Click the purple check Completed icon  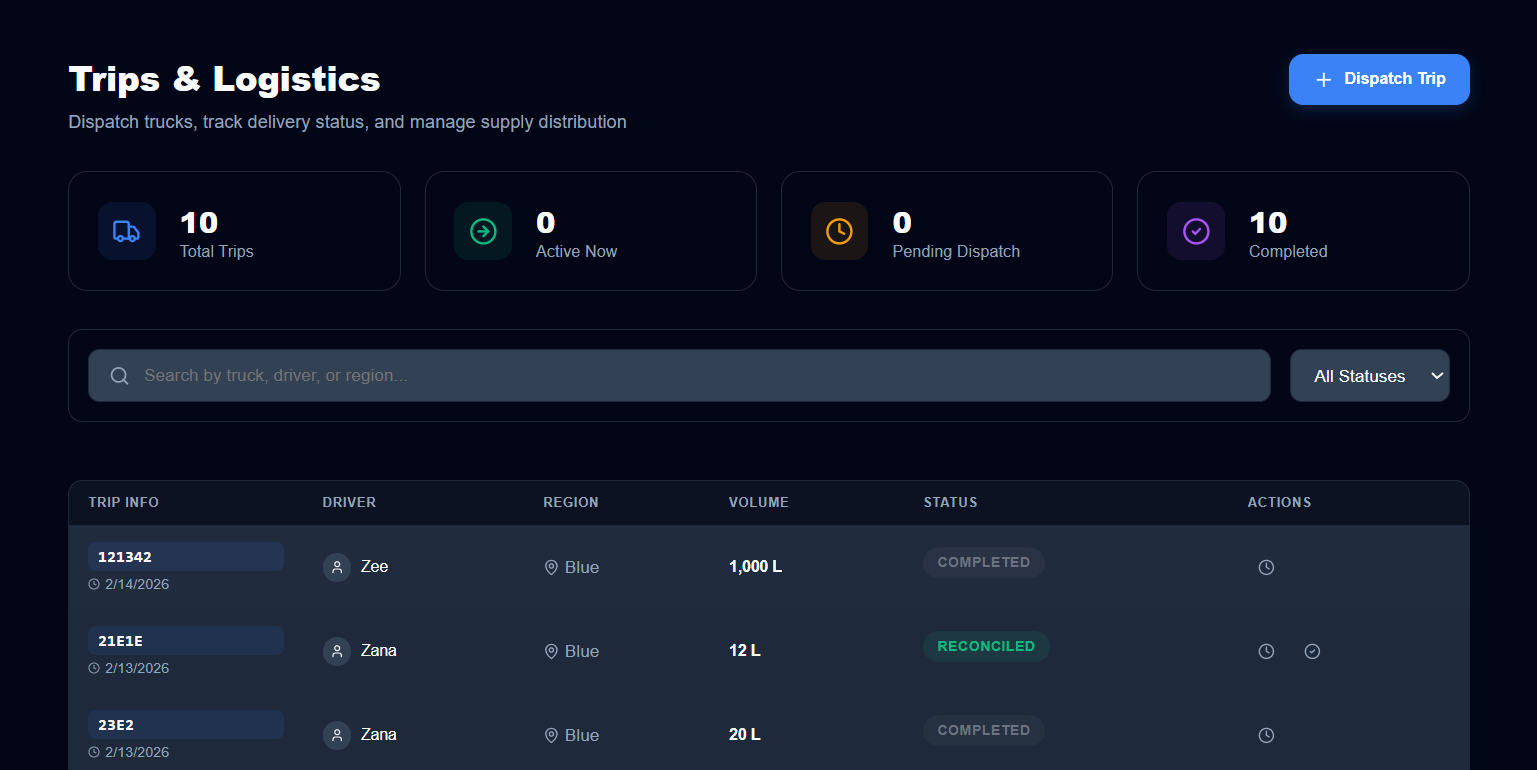coord(1196,231)
